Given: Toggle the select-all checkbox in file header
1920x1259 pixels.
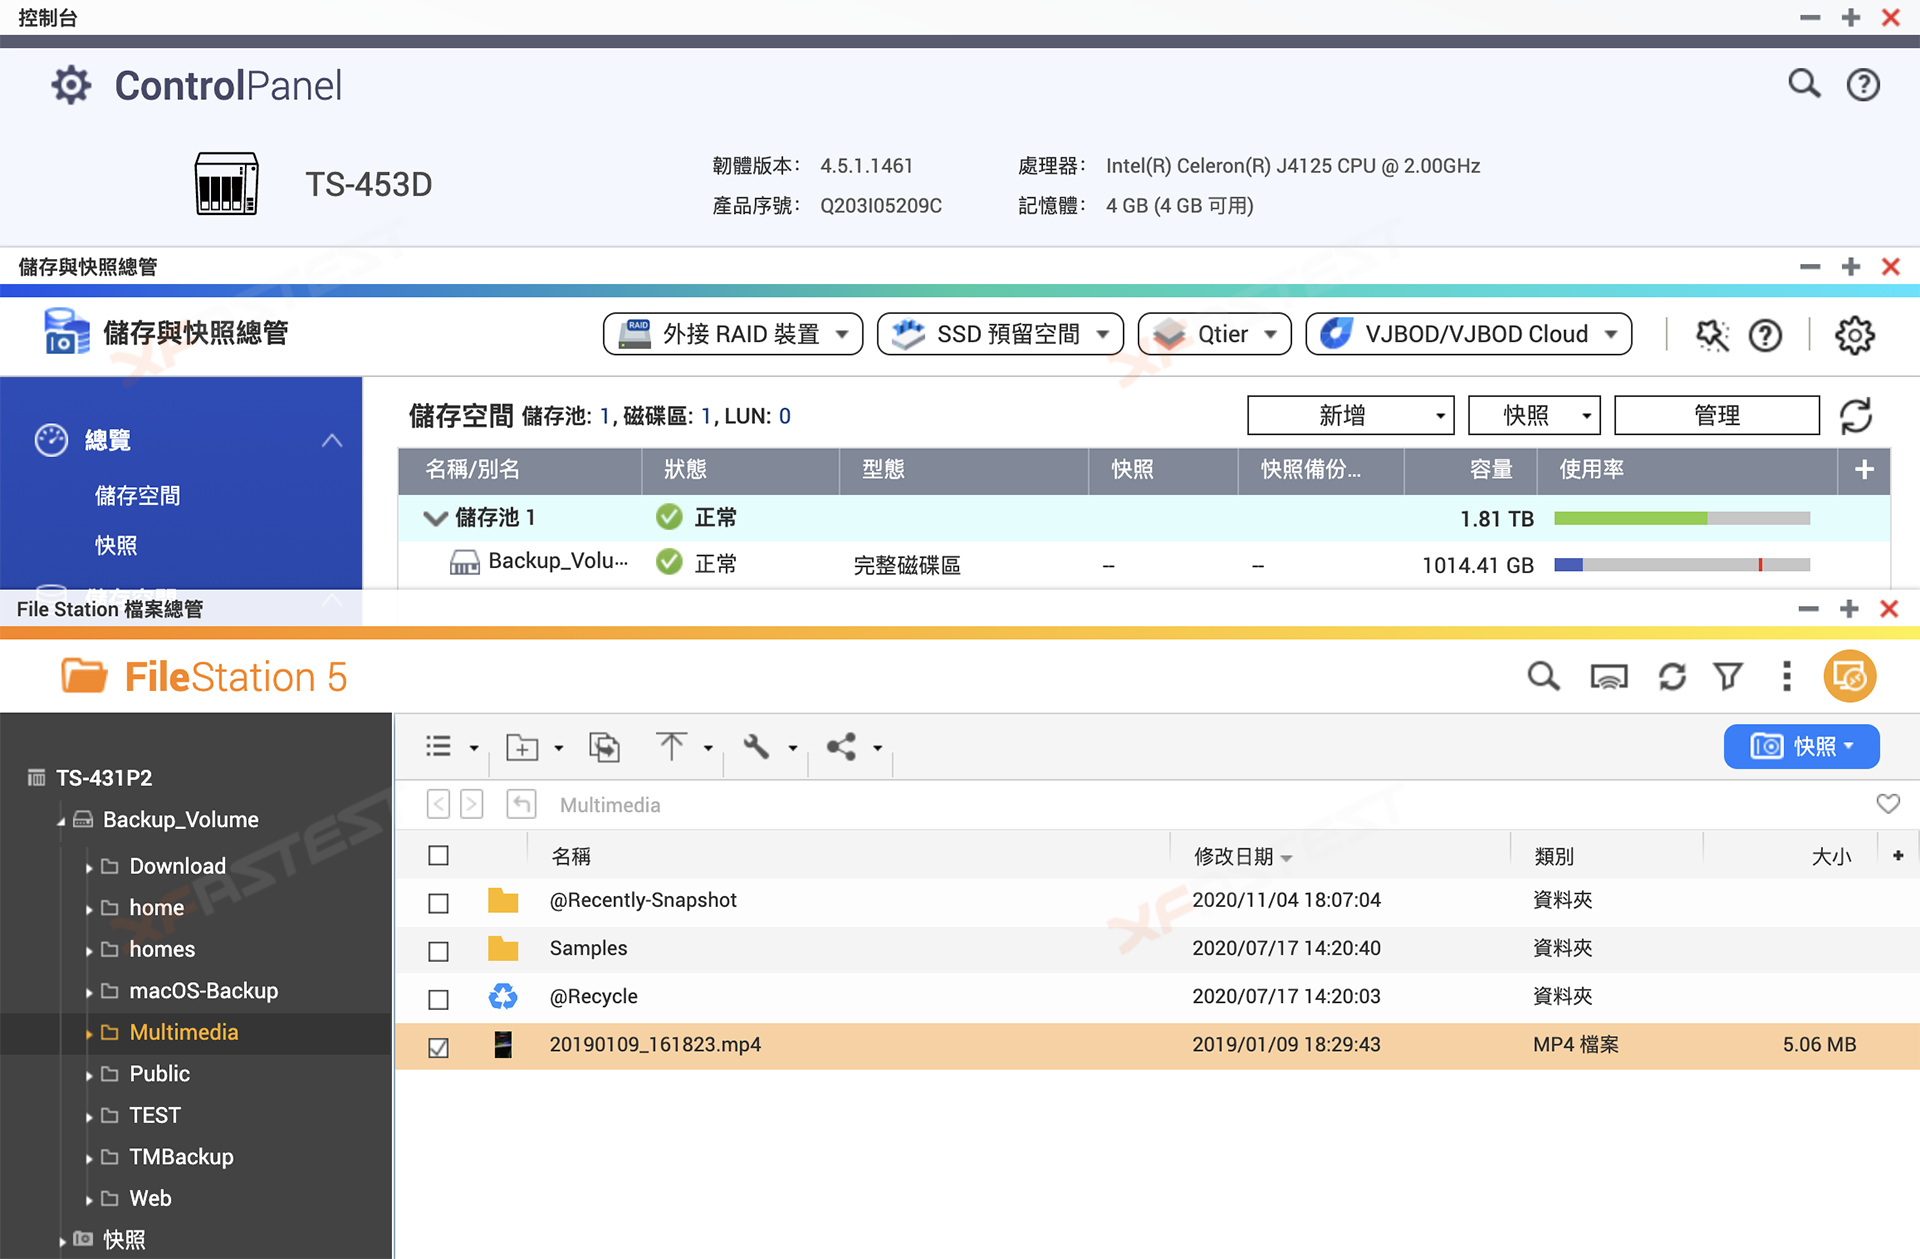Looking at the screenshot, I should coord(438,856).
